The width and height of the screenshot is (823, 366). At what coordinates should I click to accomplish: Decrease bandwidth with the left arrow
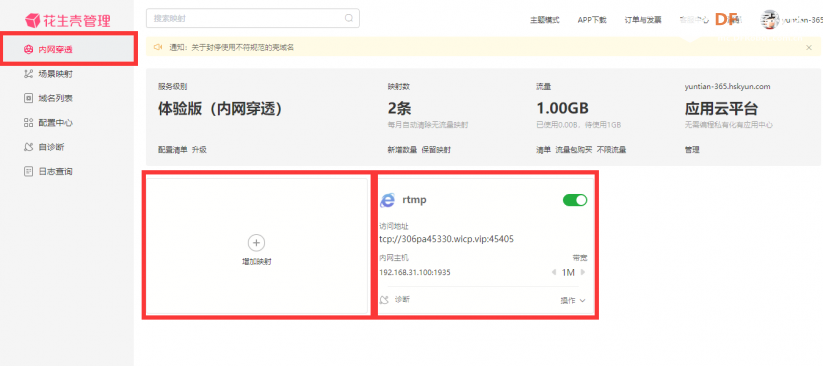[554, 273]
